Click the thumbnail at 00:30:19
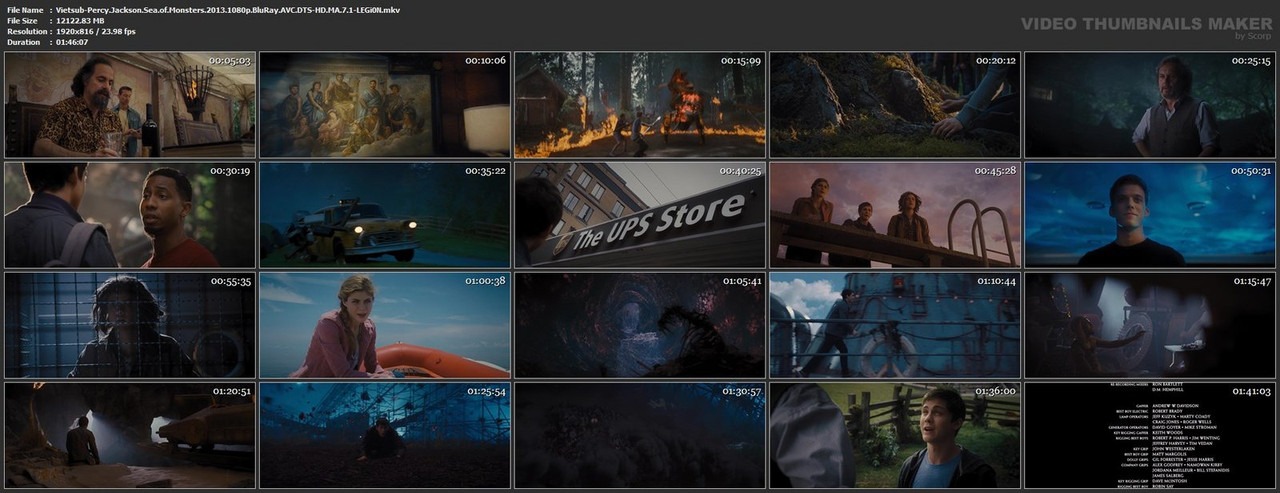 [x=130, y=215]
